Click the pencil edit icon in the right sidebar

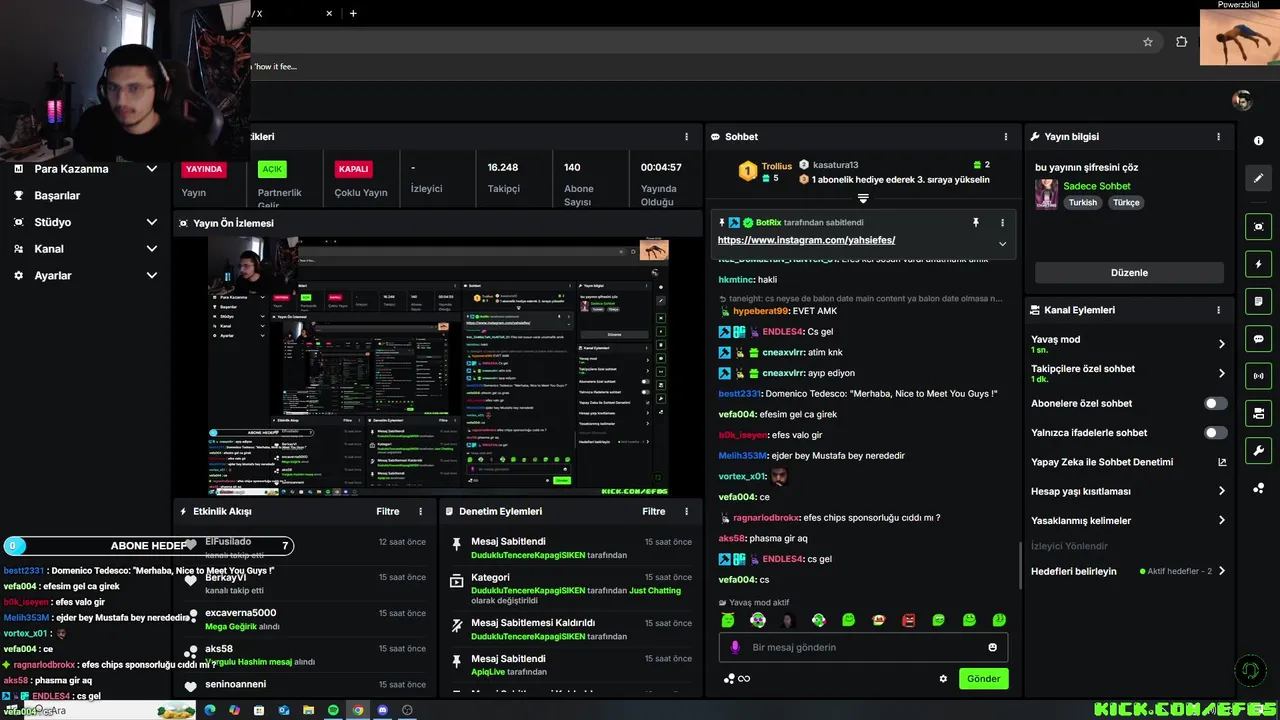point(1258,178)
